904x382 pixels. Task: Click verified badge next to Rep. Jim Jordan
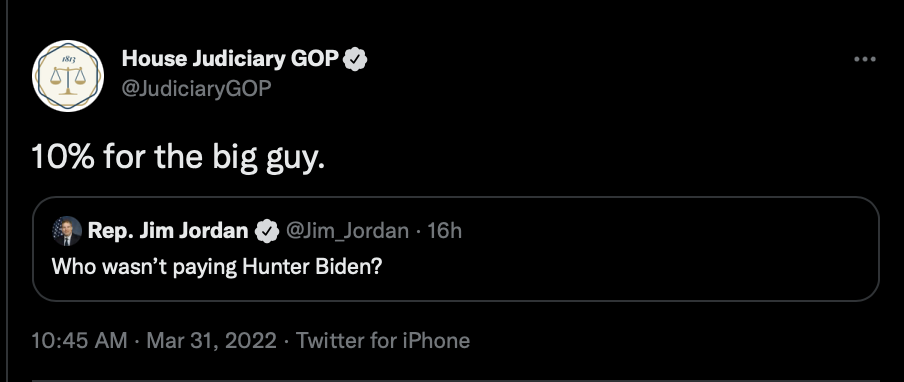click(x=267, y=231)
